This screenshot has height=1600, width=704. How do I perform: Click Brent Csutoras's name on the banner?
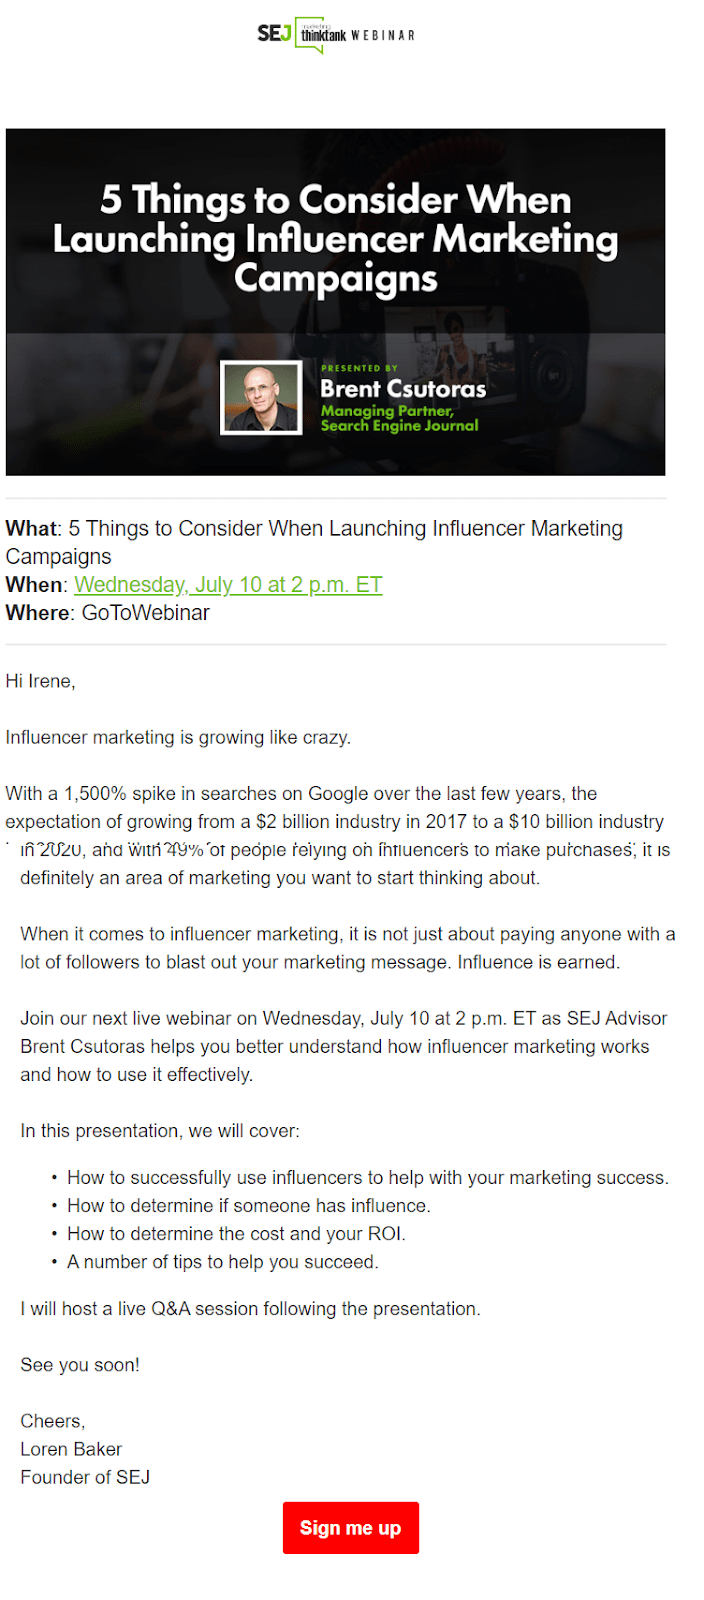403,390
